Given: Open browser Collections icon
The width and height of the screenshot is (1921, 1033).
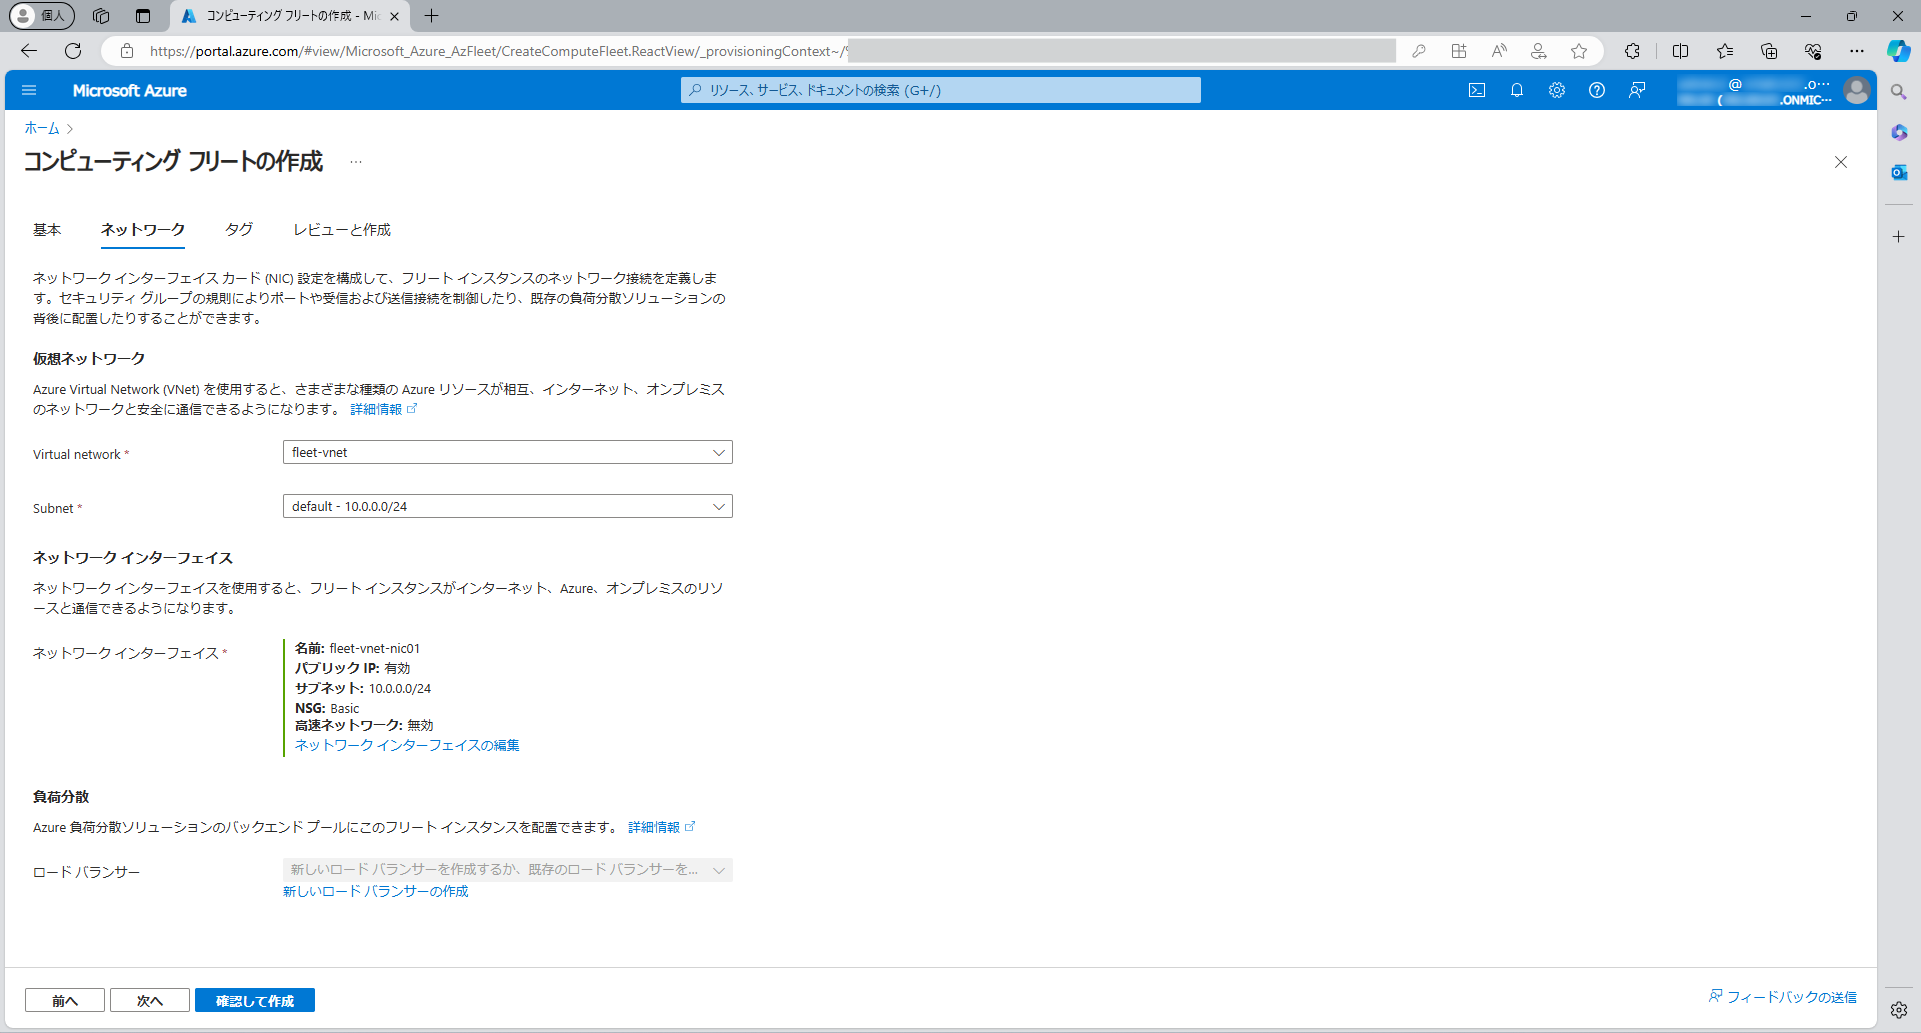Looking at the screenshot, I should (1769, 51).
